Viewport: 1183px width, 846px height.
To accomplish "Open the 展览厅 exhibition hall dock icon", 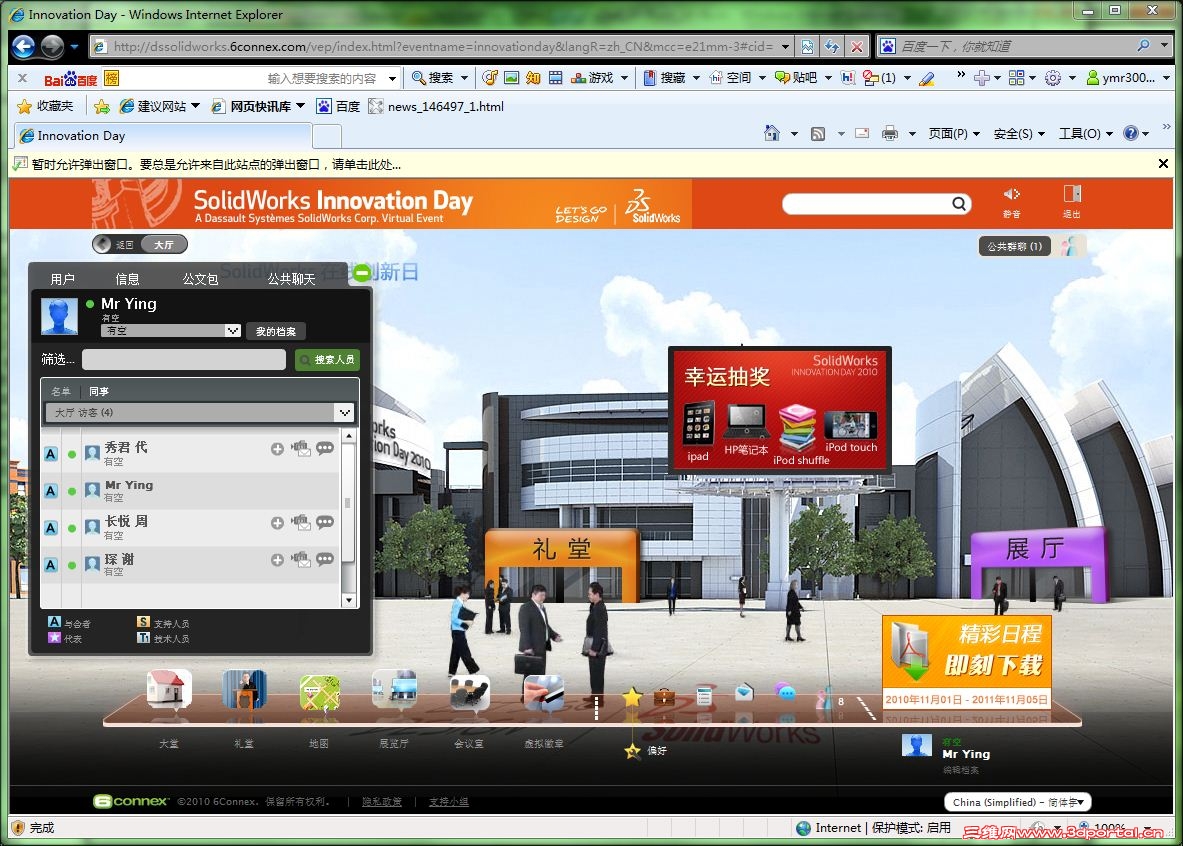I will click(x=395, y=689).
